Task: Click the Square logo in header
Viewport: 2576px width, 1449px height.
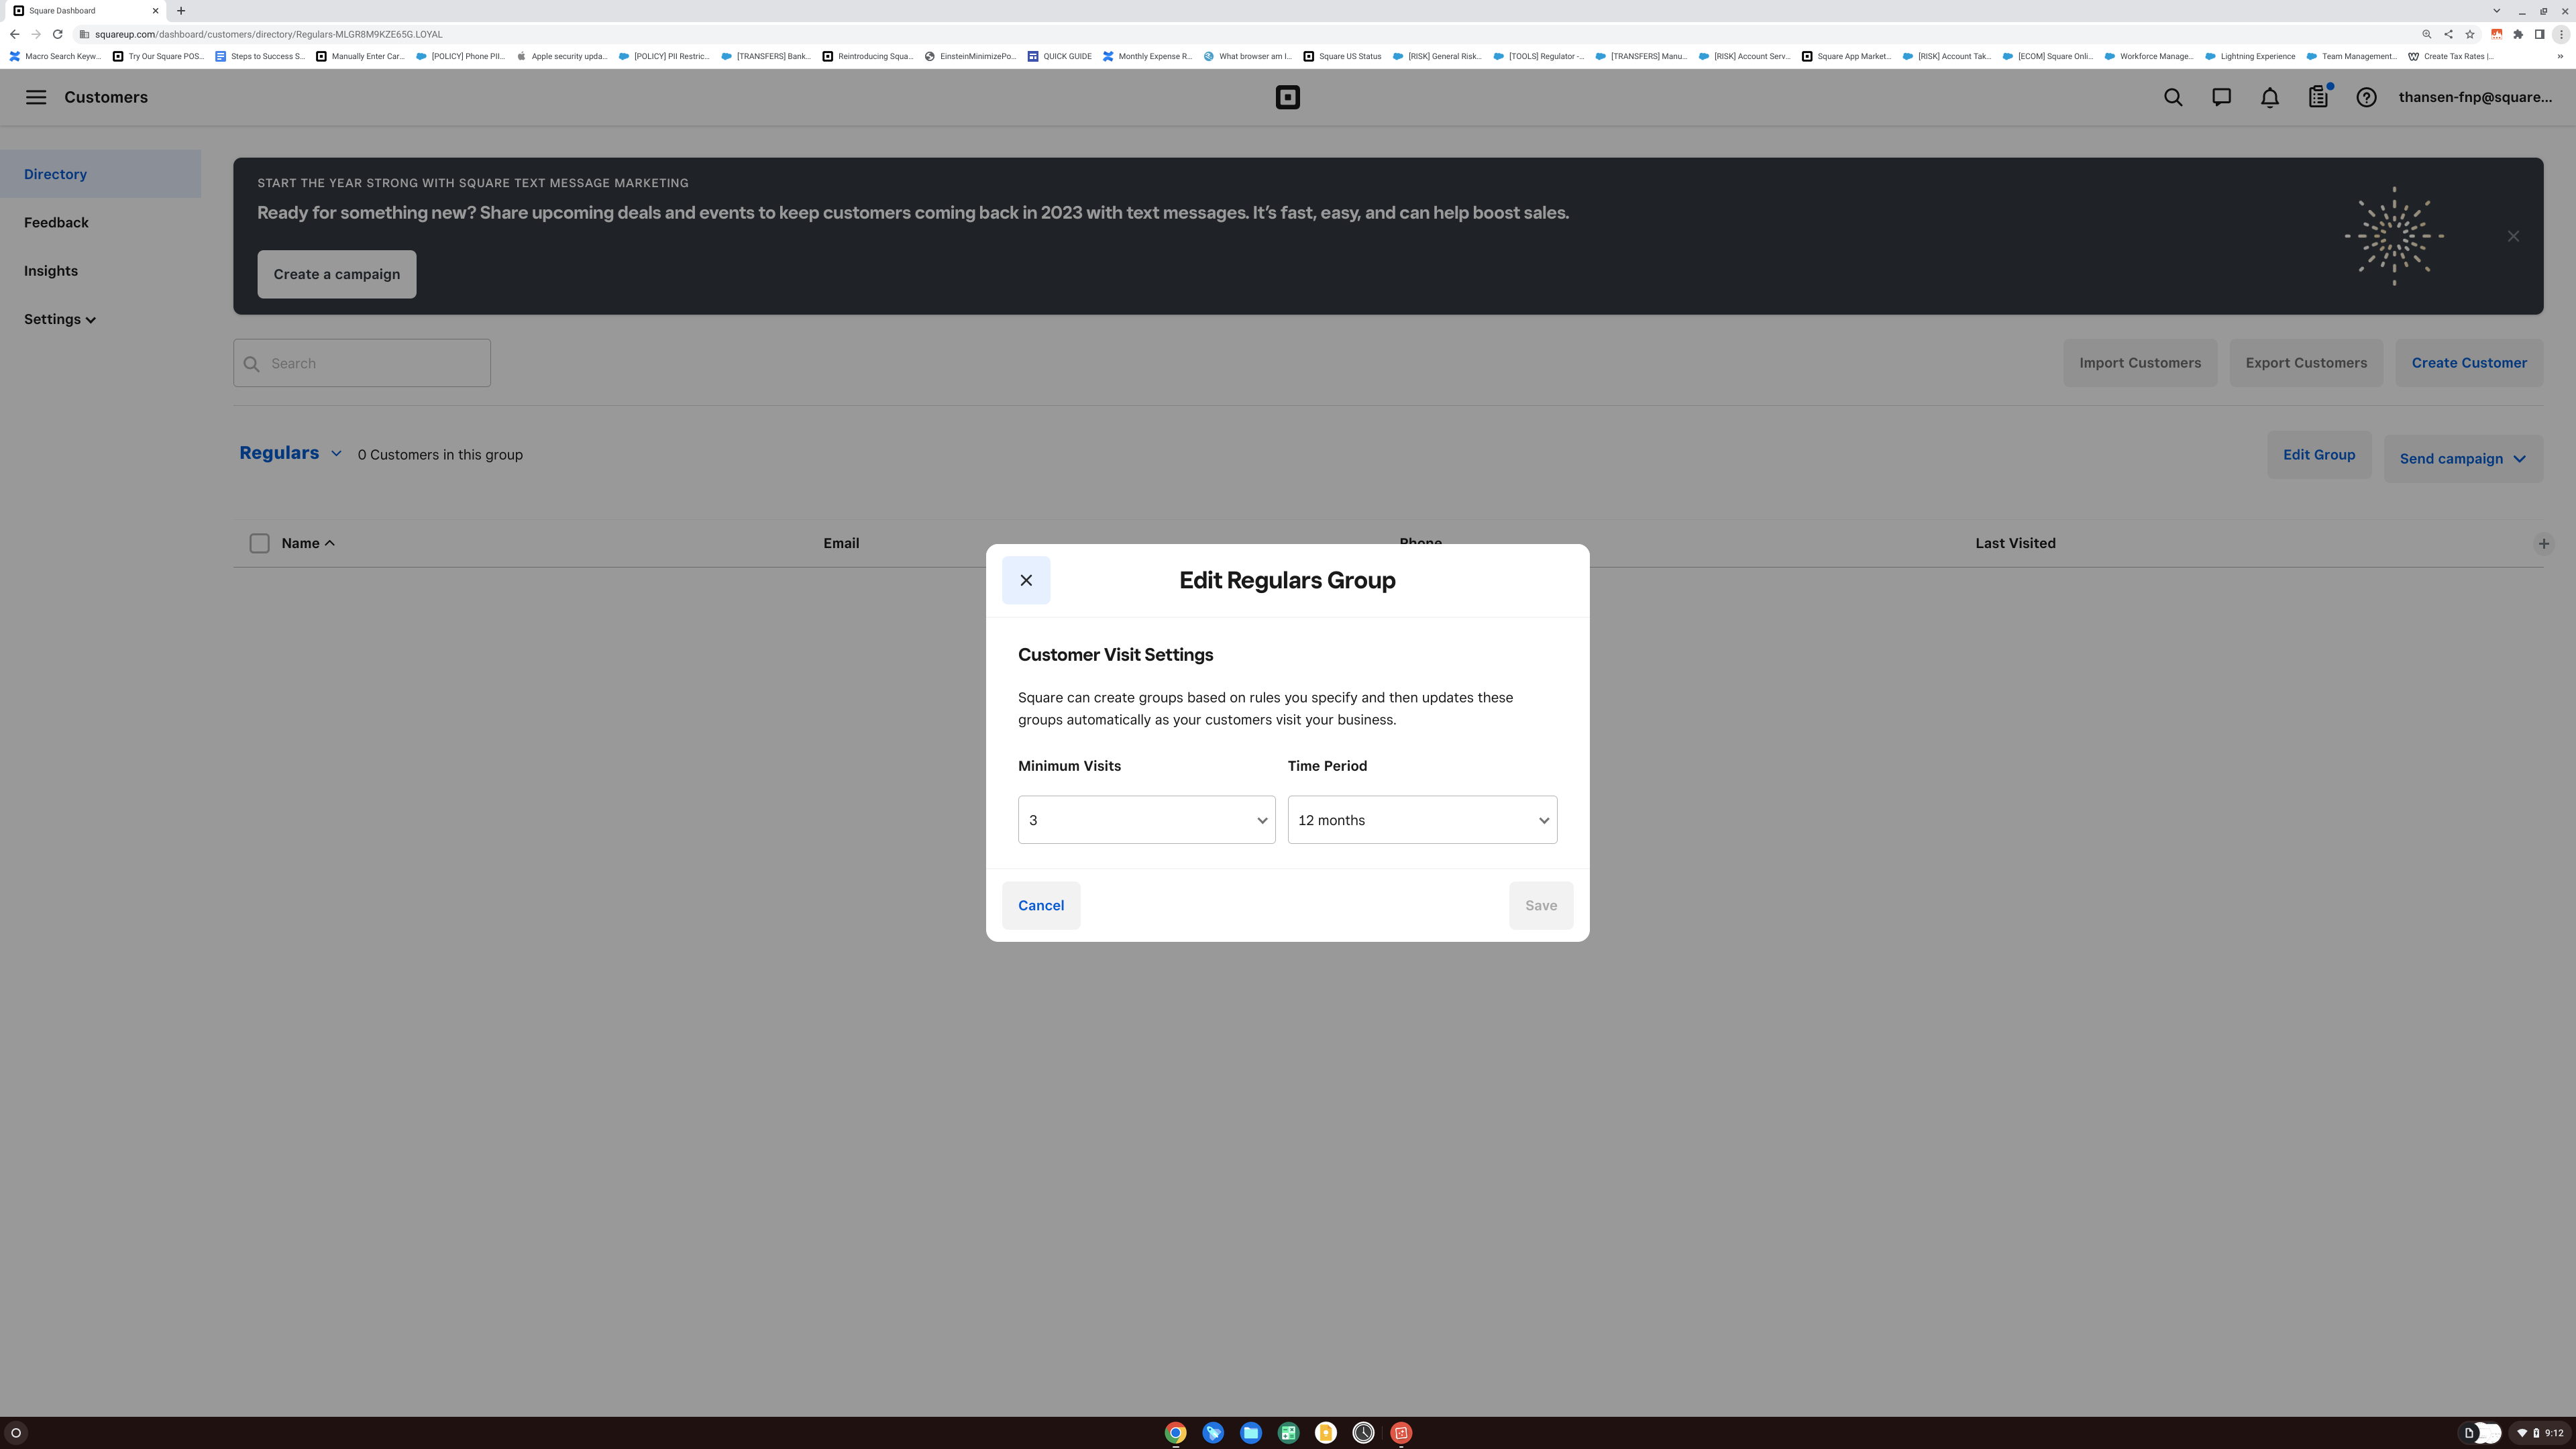Action: (1287, 97)
